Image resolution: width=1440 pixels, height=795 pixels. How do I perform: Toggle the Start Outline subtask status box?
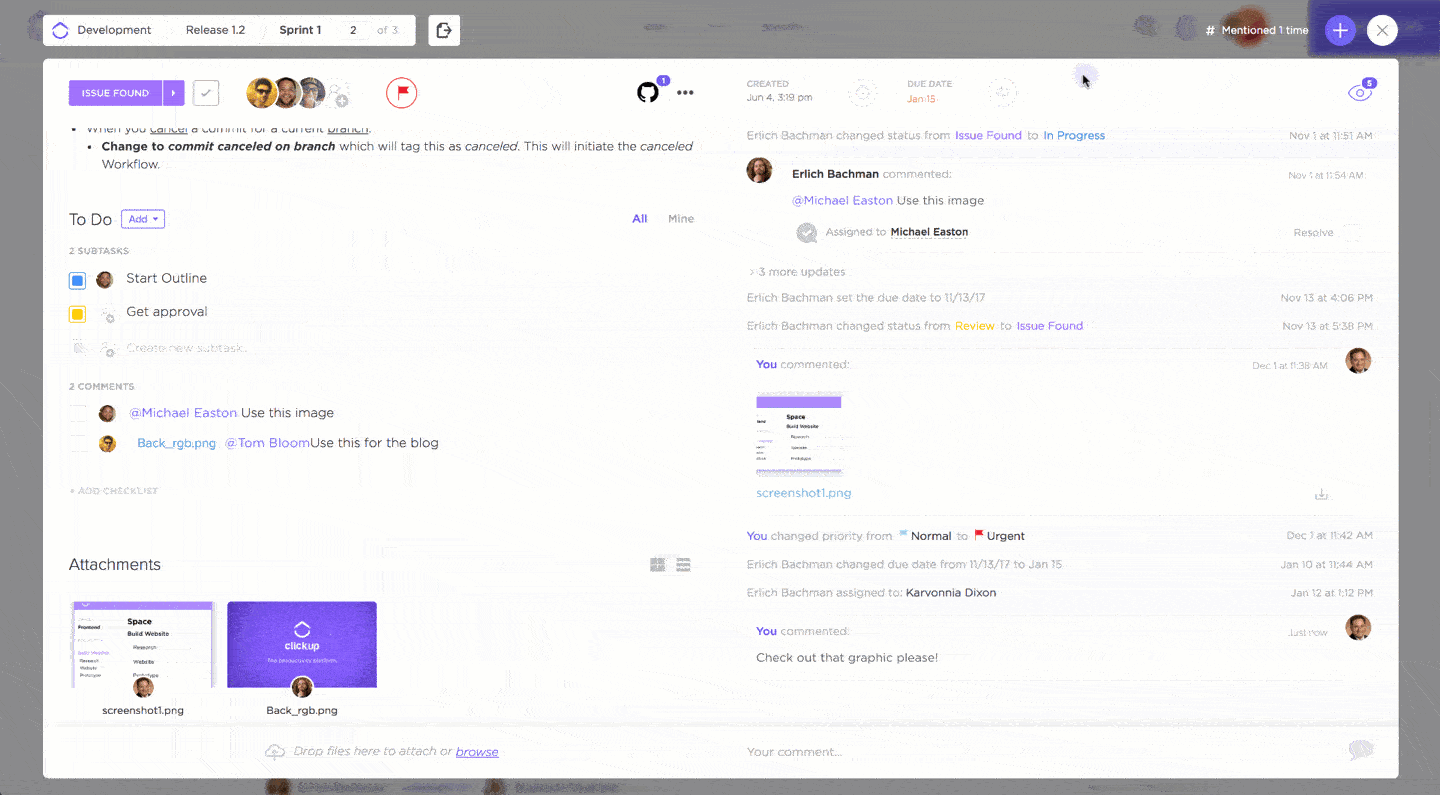tap(77, 281)
